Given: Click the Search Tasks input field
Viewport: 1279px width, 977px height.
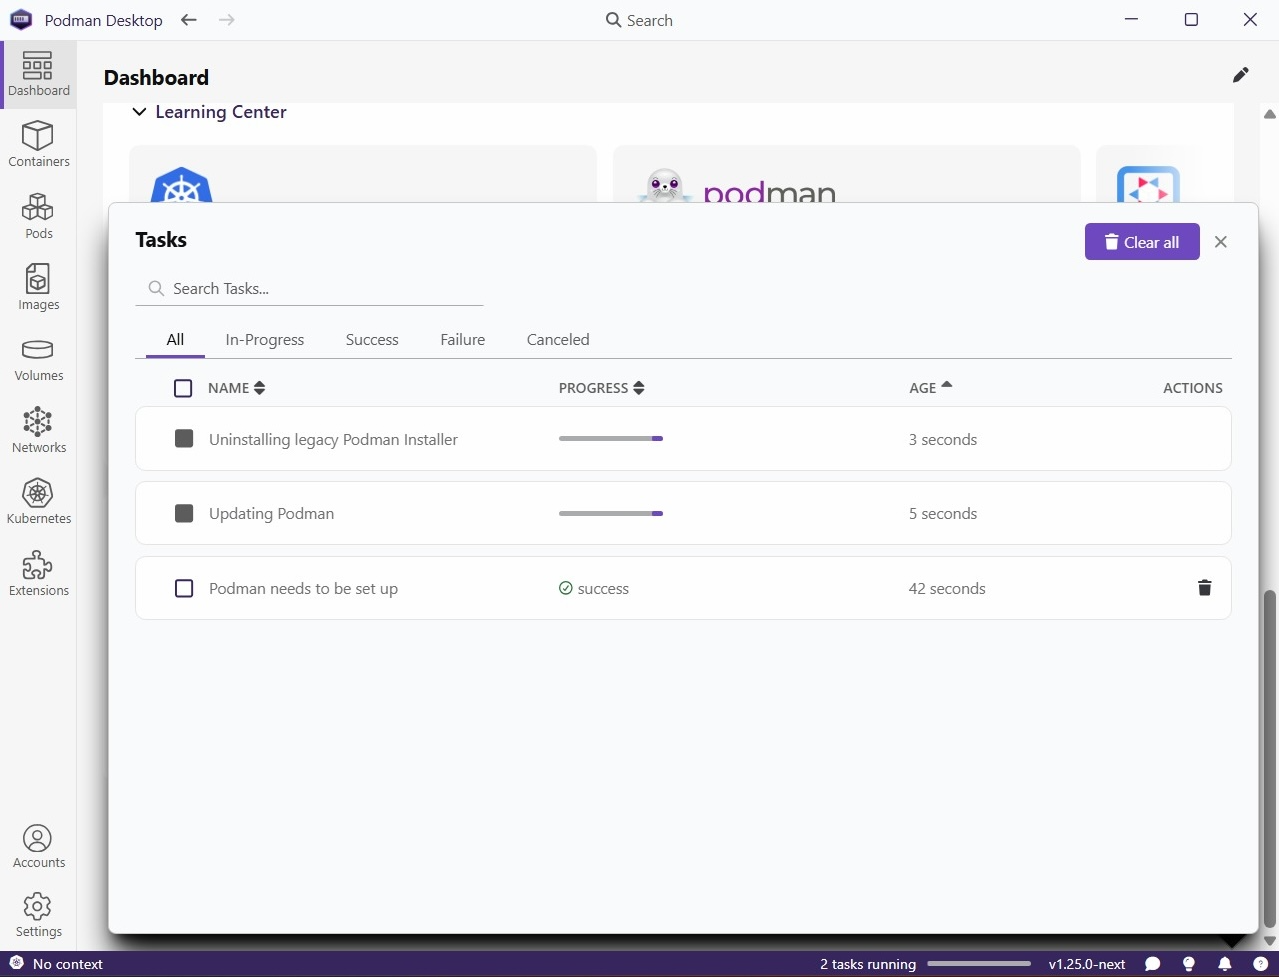Looking at the screenshot, I should (320, 289).
